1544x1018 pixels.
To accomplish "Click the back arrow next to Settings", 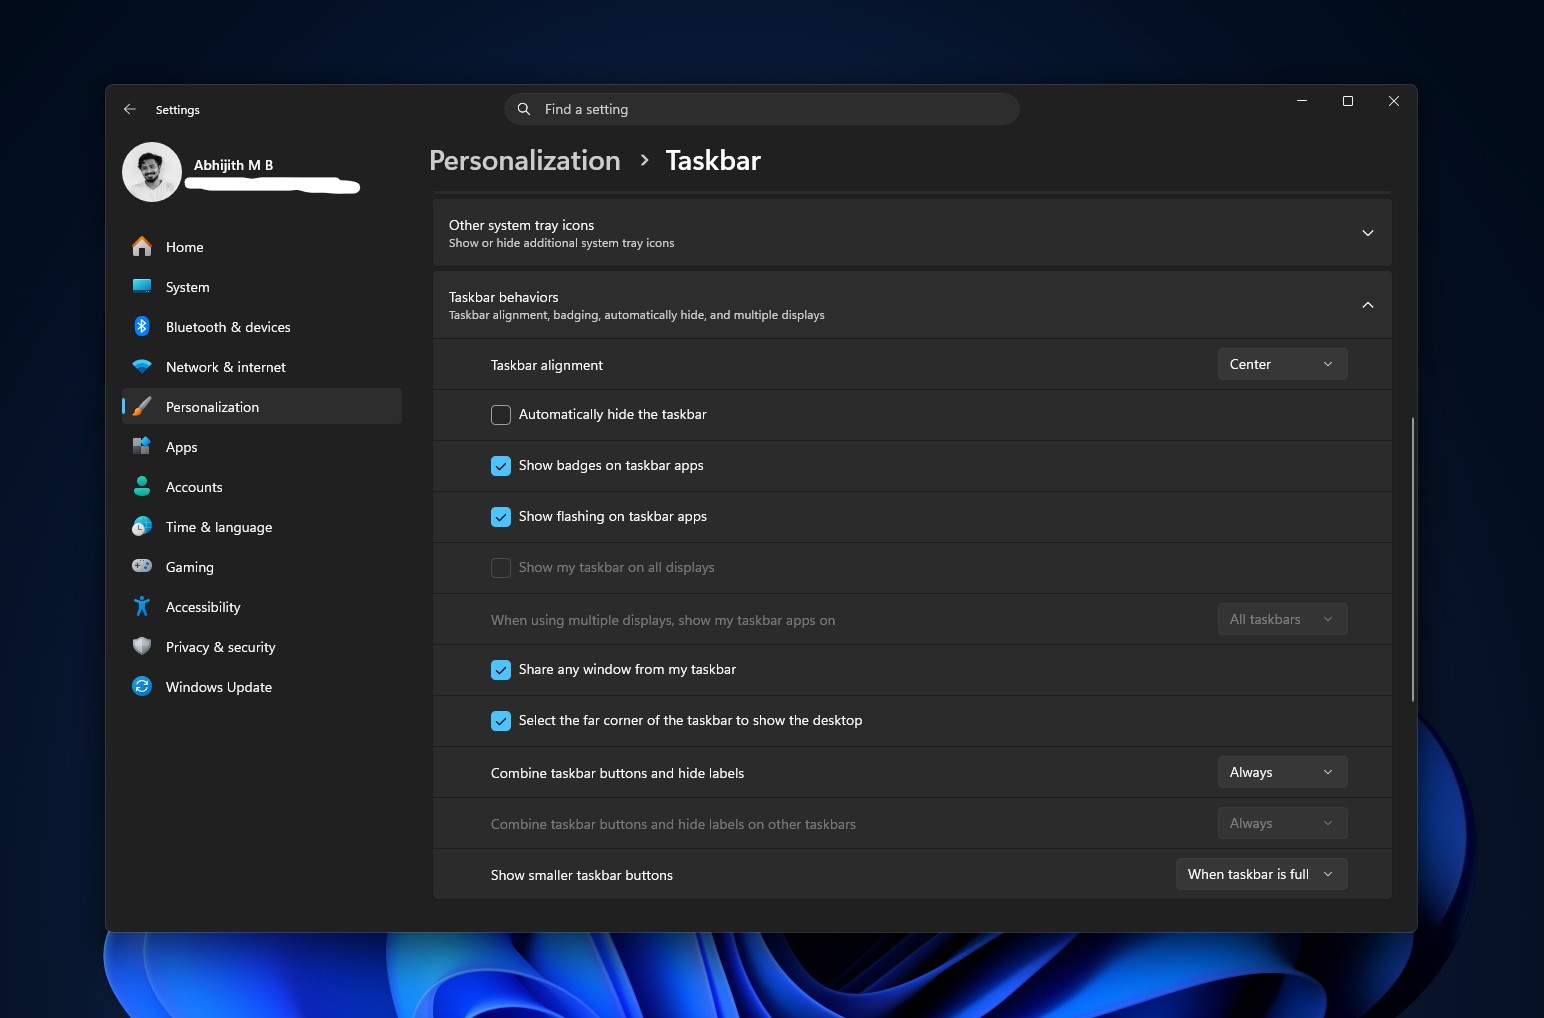I will (130, 109).
